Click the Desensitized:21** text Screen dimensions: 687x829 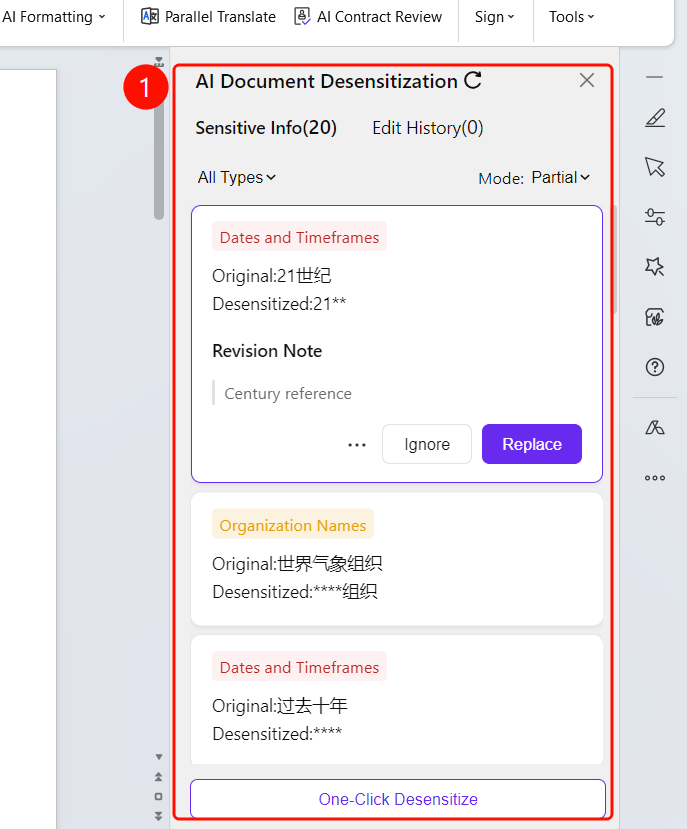click(x=279, y=304)
